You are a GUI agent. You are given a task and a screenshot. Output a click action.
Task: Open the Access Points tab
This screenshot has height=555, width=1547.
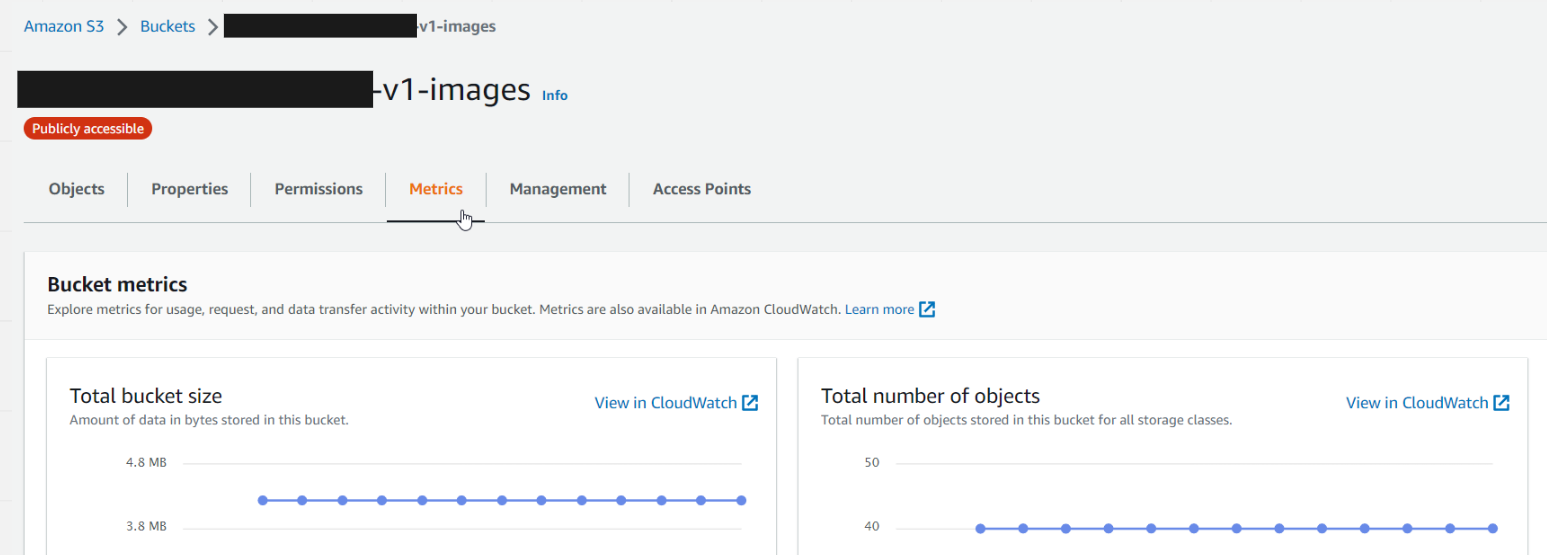point(702,189)
